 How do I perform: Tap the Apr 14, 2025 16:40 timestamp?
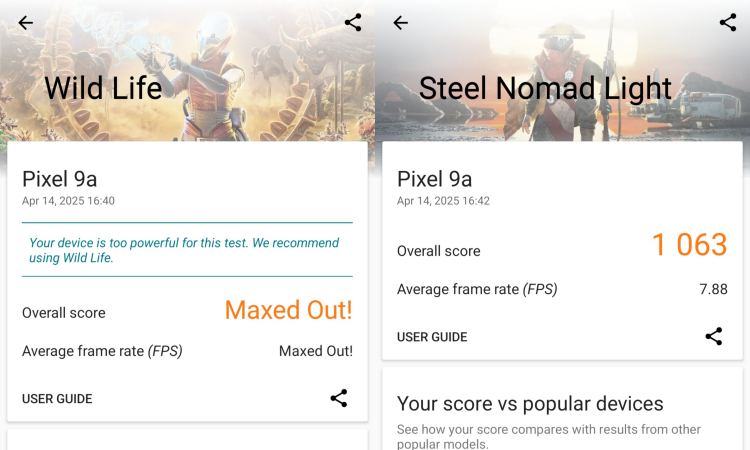pyautogui.click(x=68, y=201)
